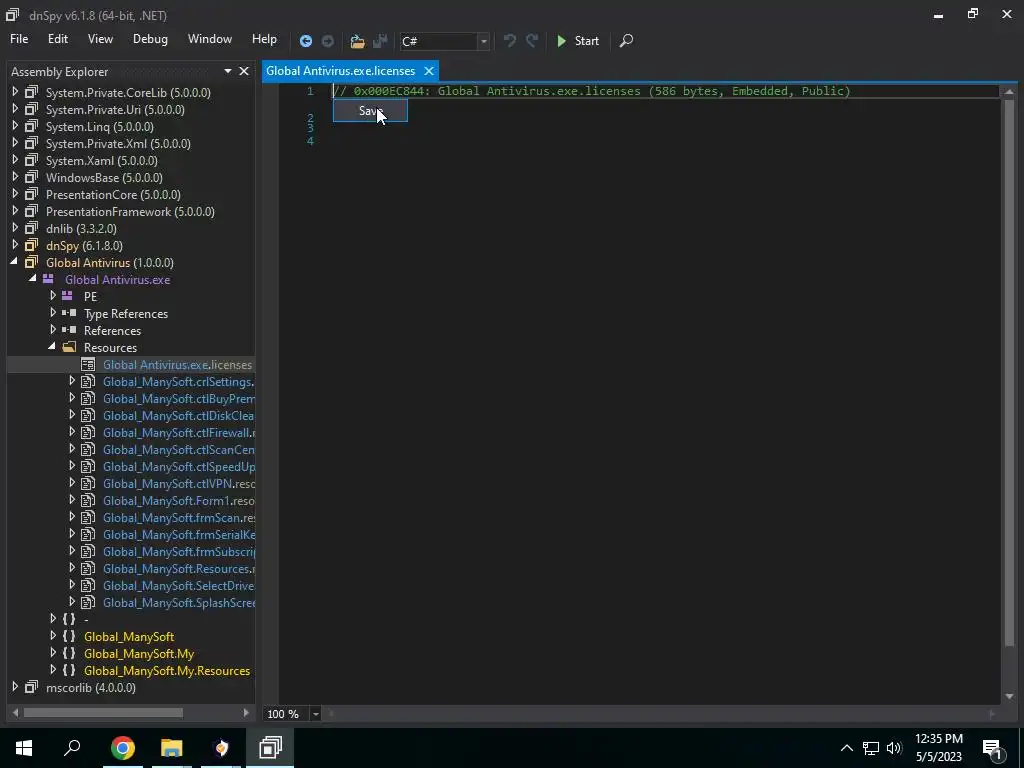Click the ctlVPN resource file icon
The width and height of the screenshot is (1024, 768).
coord(88,483)
